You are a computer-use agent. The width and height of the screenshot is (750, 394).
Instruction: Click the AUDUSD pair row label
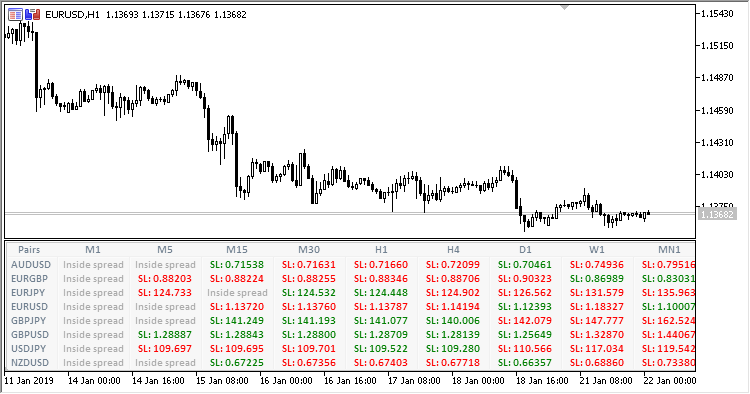(x=31, y=264)
